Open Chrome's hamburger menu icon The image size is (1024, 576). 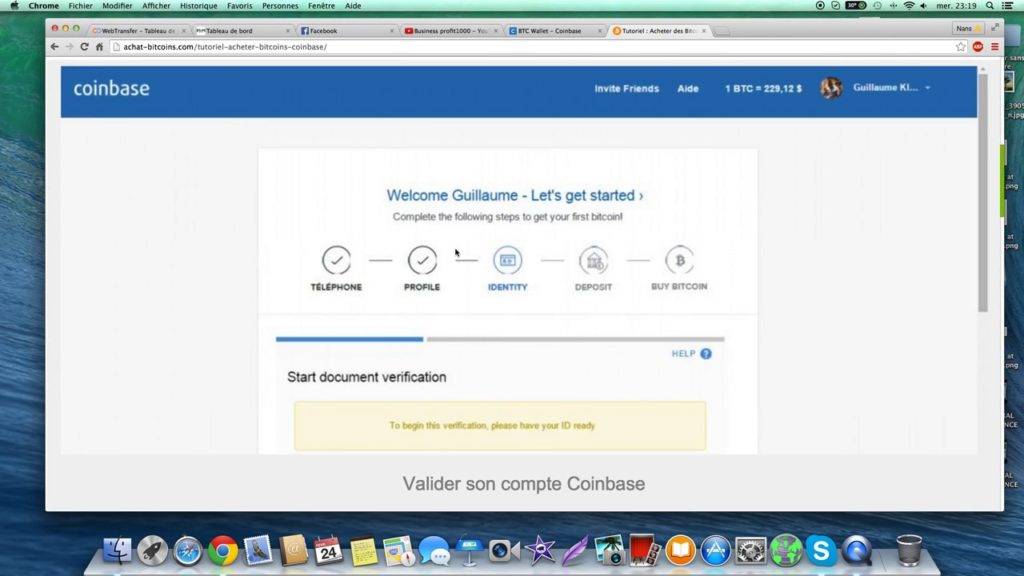coord(995,47)
